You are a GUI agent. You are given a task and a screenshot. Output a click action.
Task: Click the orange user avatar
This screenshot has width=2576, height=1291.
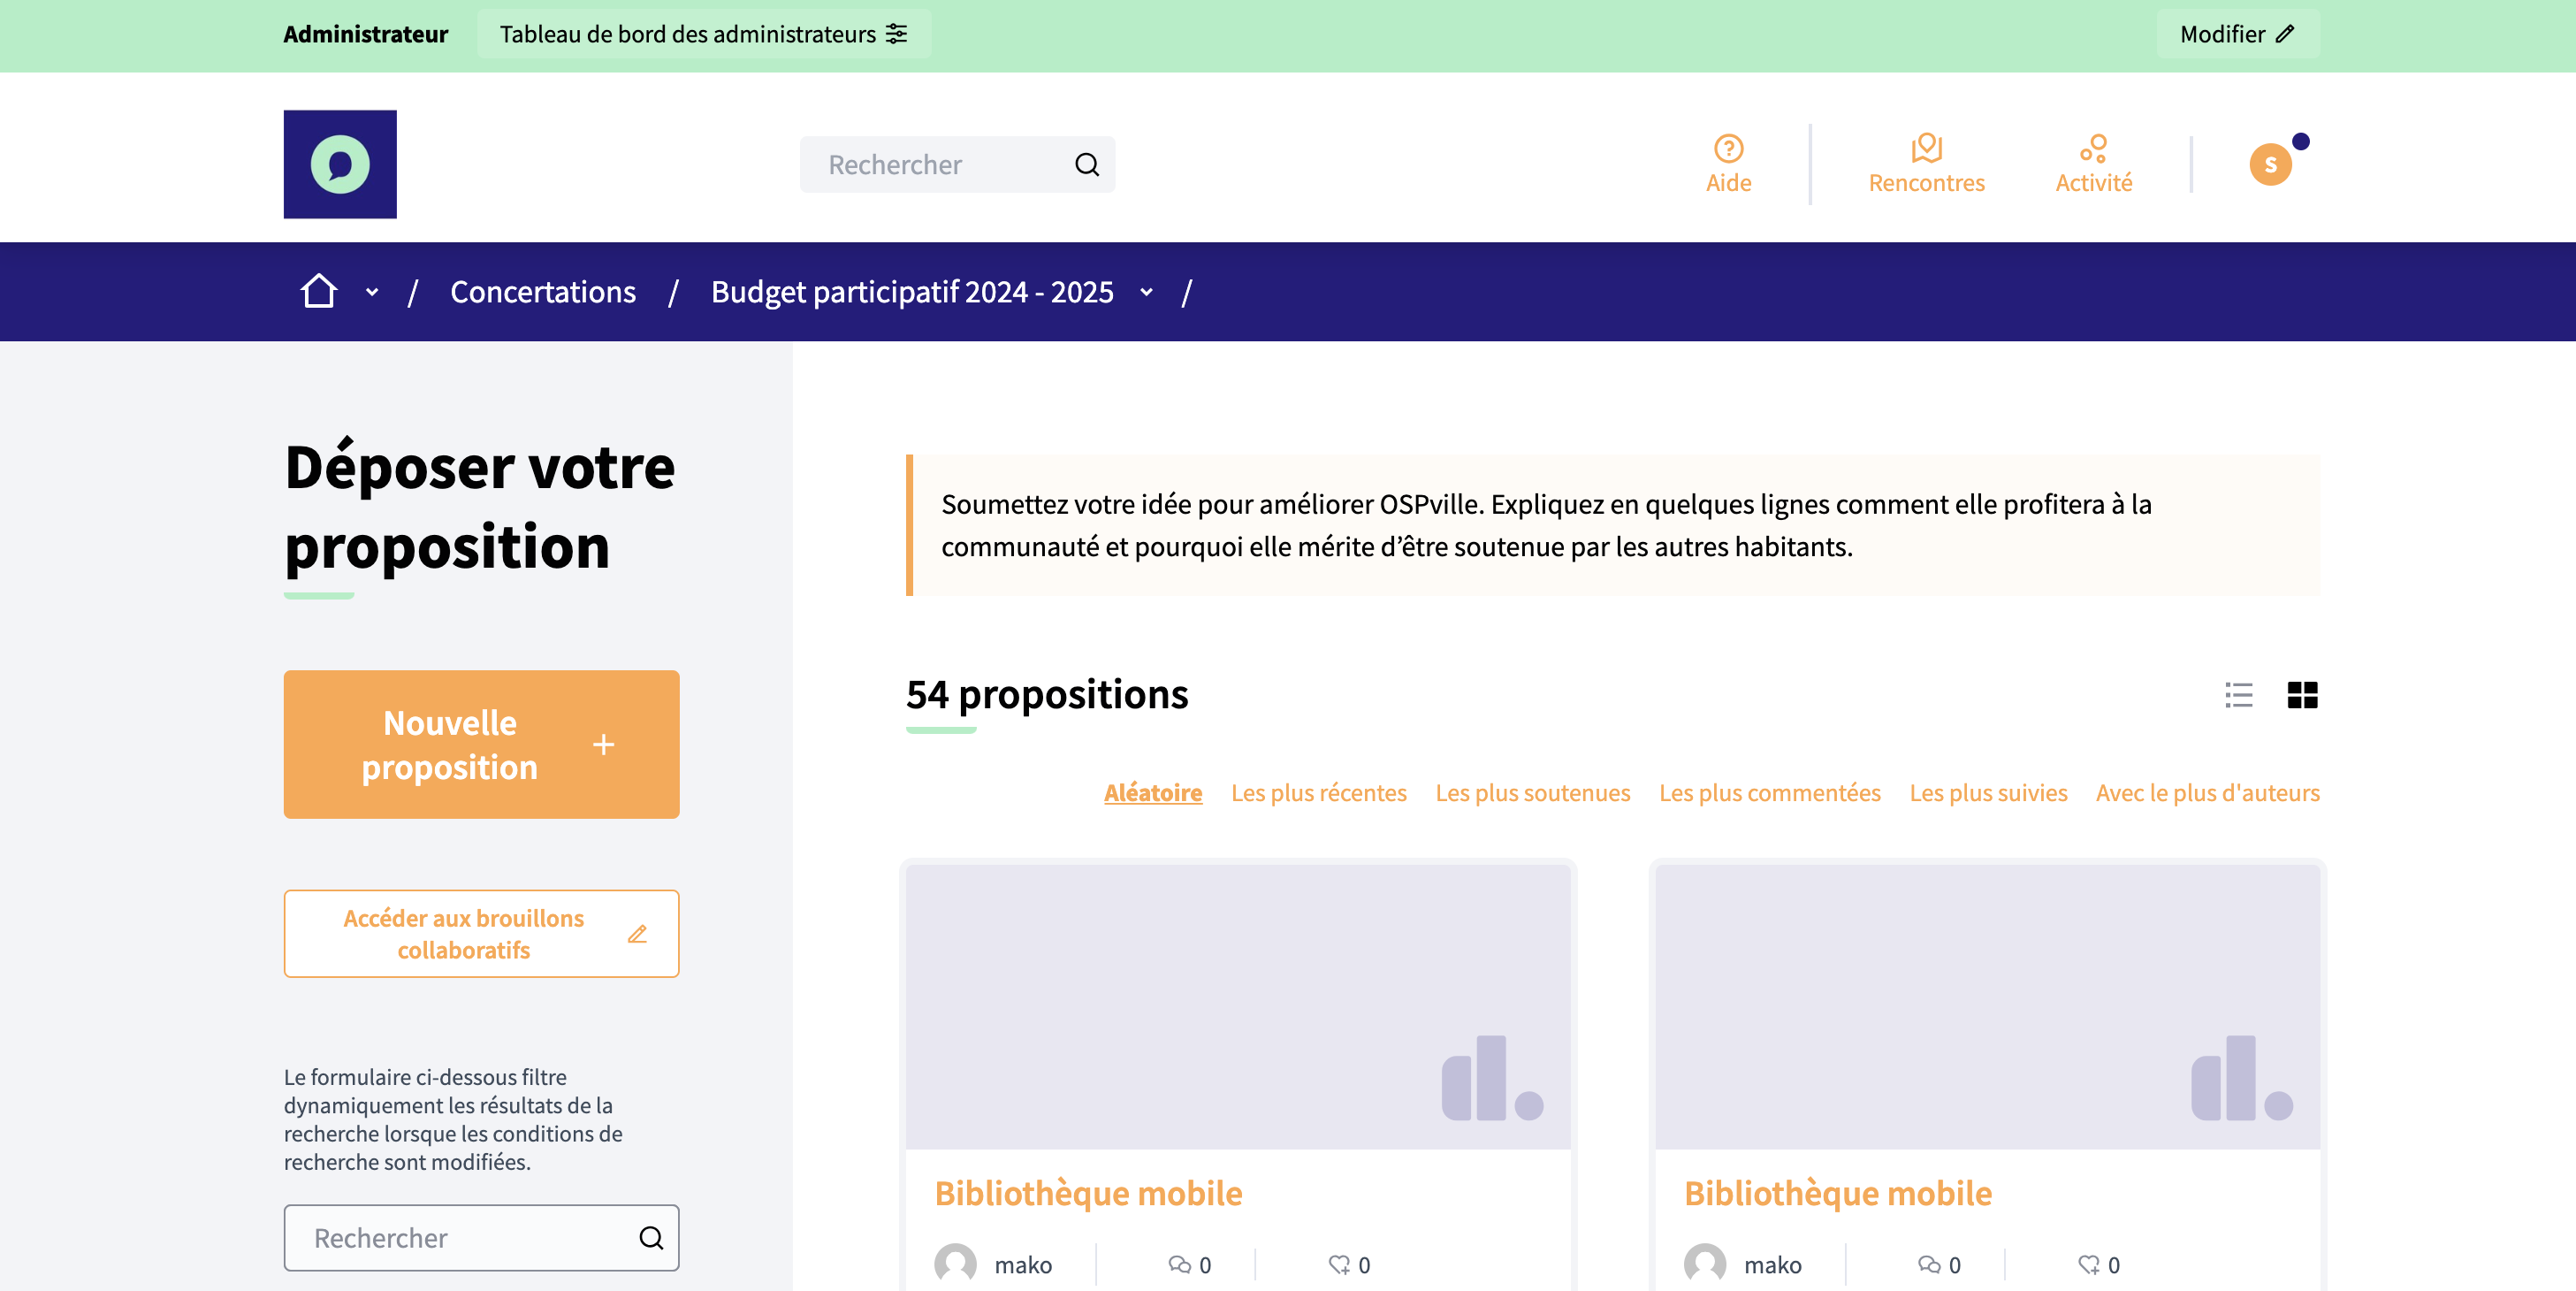[2269, 164]
